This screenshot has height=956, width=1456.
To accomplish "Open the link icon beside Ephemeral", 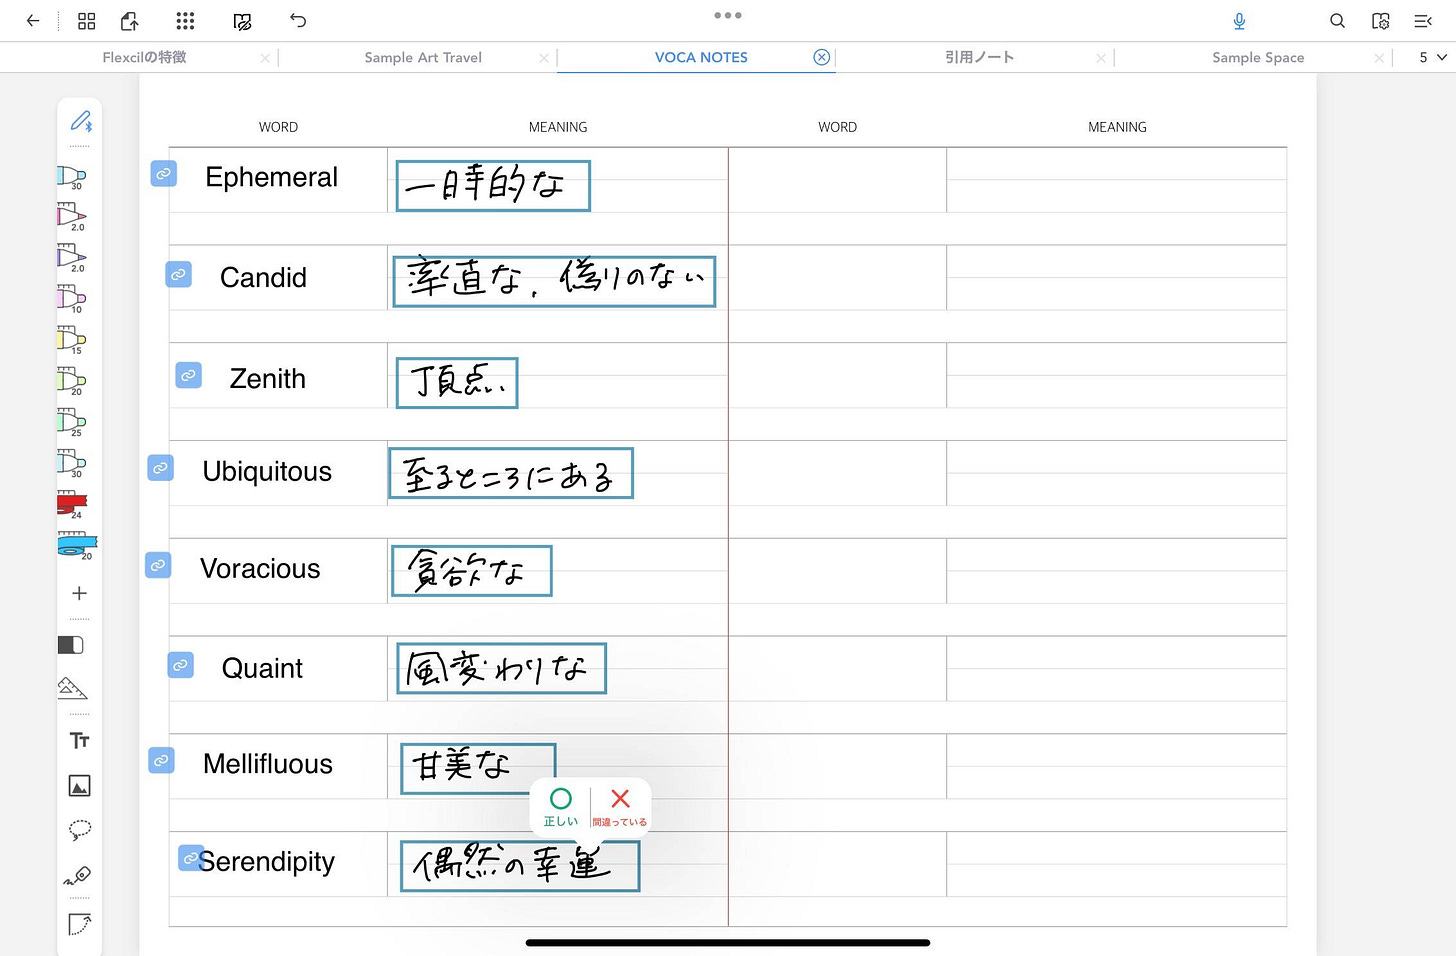I will pos(163,174).
